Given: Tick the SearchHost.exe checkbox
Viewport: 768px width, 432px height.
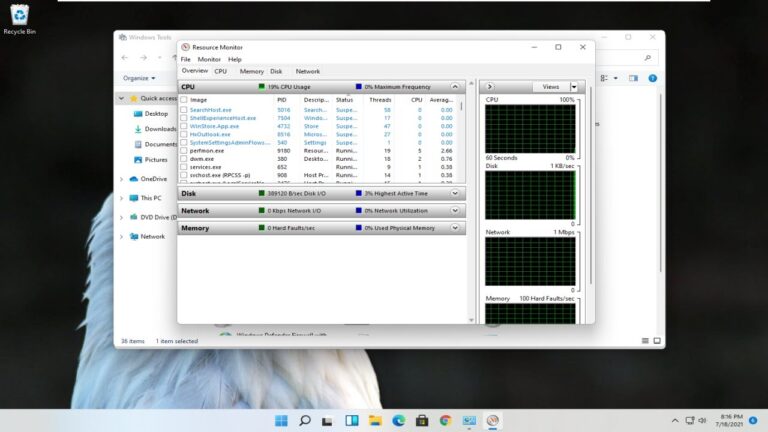Looking at the screenshot, I should click(x=184, y=110).
